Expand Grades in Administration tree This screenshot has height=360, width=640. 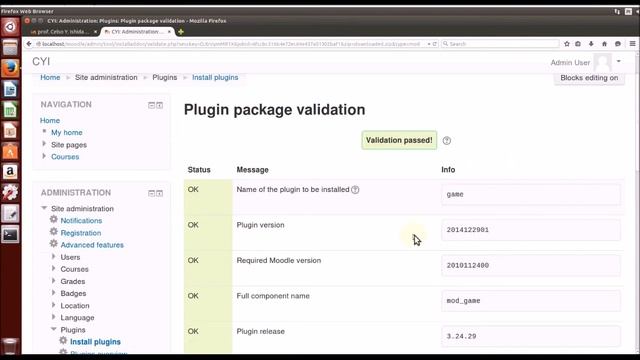tap(53, 281)
